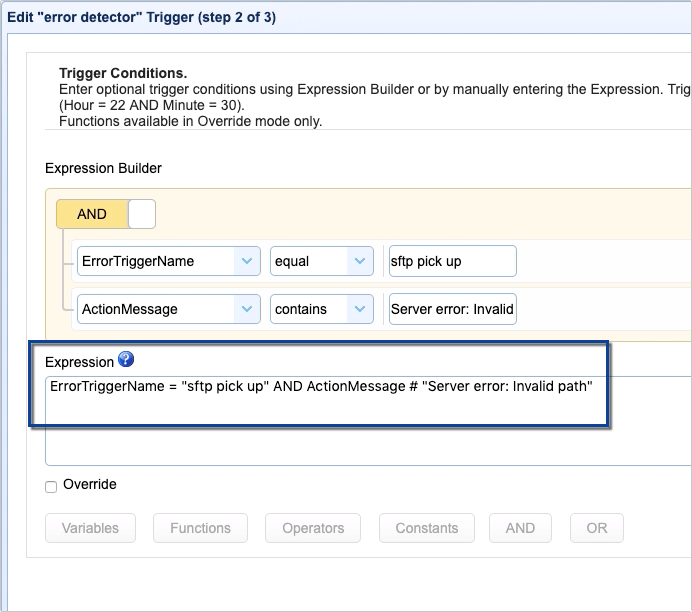The width and height of the screenshot is (692, 612).
Task: Enable the Override checkbox
Action: (51, 486)
